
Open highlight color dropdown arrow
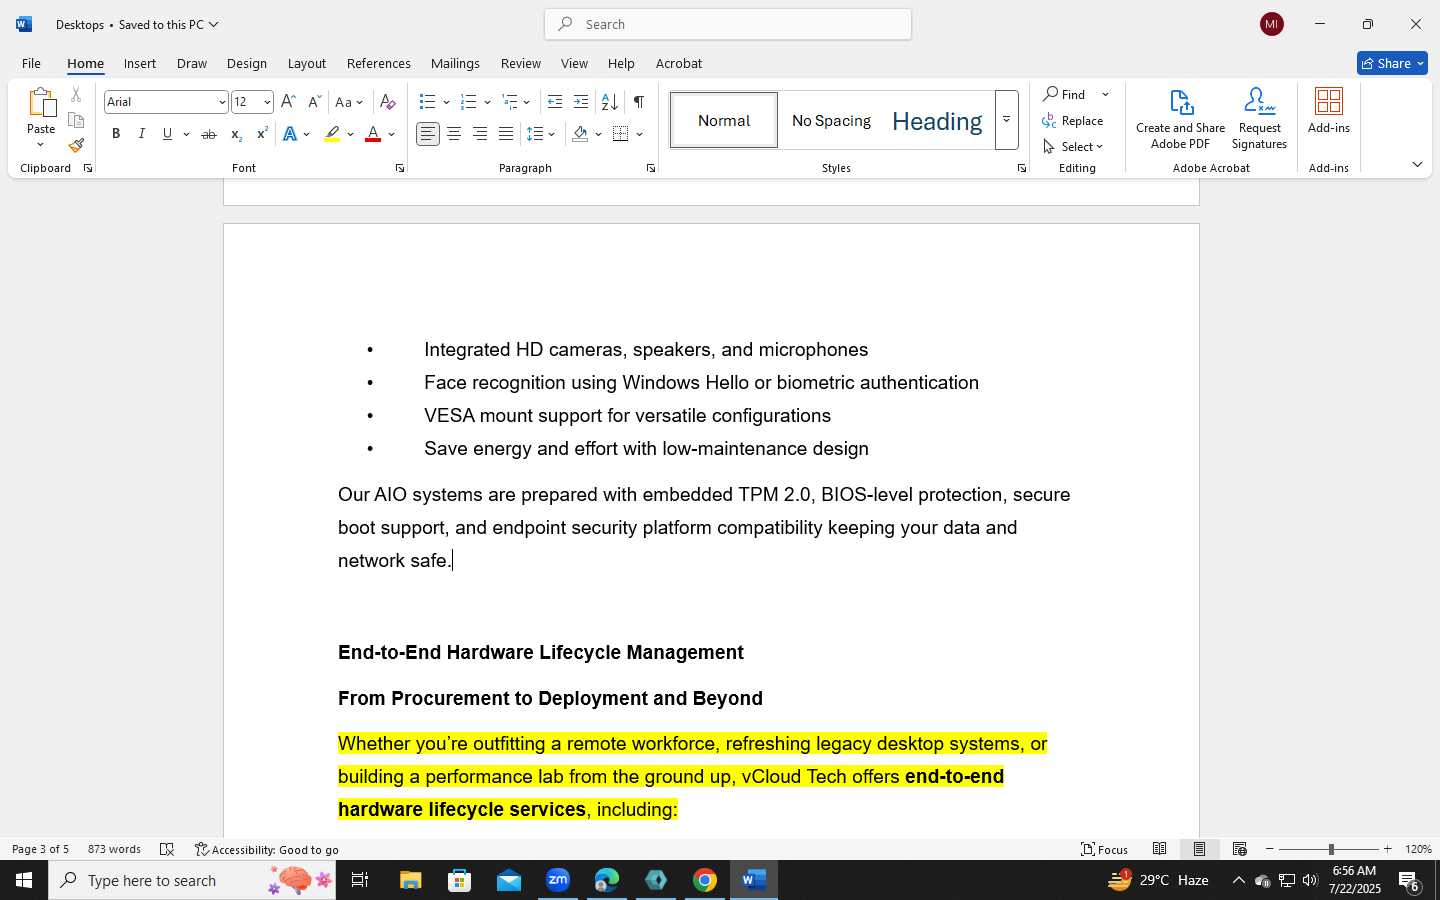(x=350, y=134)
